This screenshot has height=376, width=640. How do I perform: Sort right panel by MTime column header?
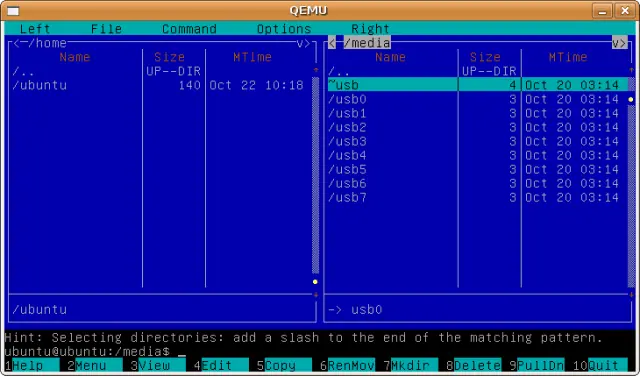(568, 57)
